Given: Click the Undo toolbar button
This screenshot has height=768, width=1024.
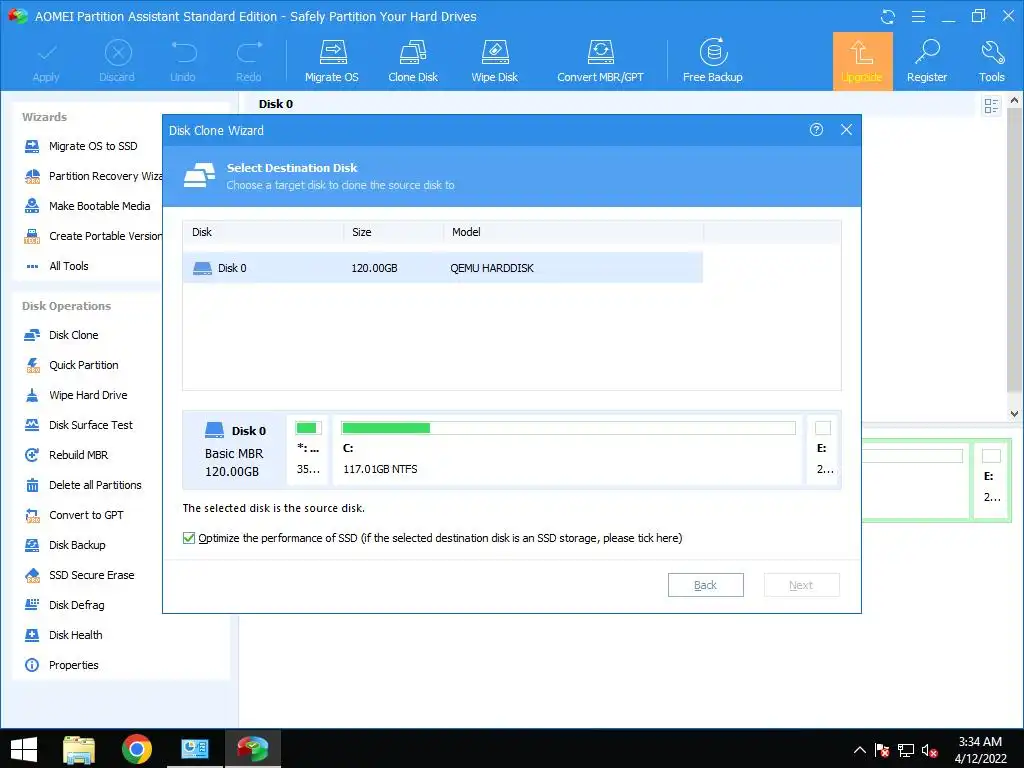Looking at the screenshot, I should coord(183,61).
